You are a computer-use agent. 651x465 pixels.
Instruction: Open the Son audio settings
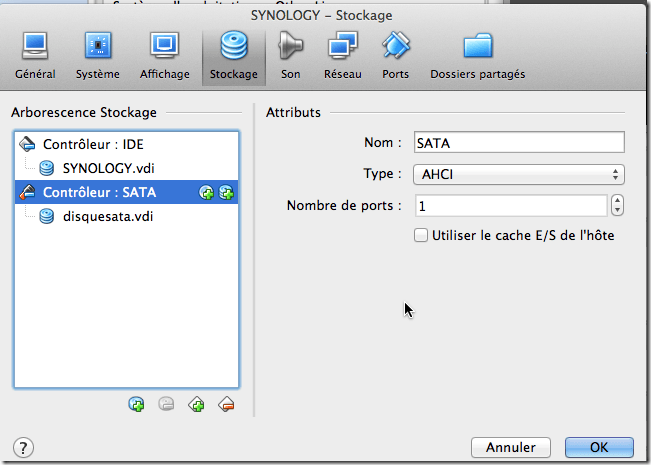coord(291,56)
